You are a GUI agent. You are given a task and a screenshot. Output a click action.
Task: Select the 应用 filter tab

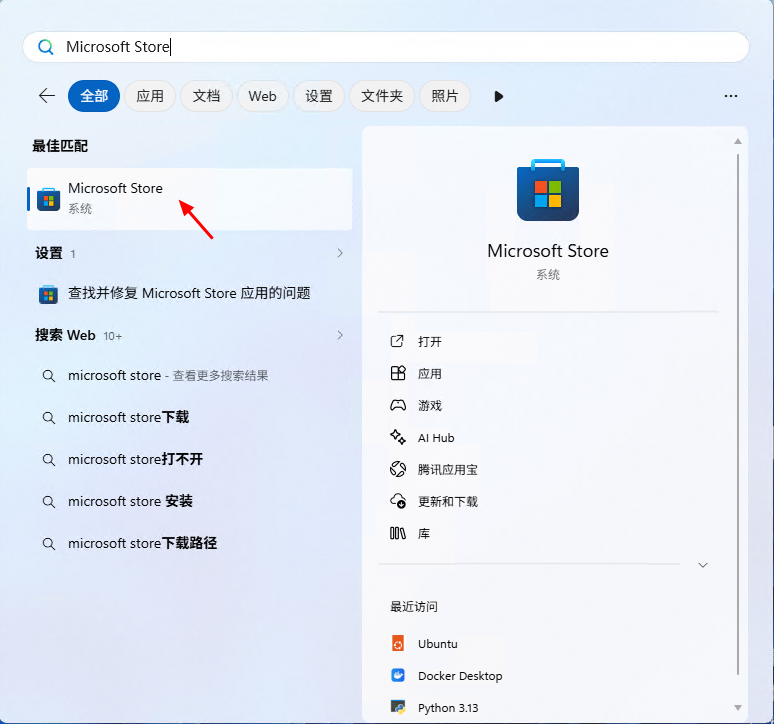(150, 96)
